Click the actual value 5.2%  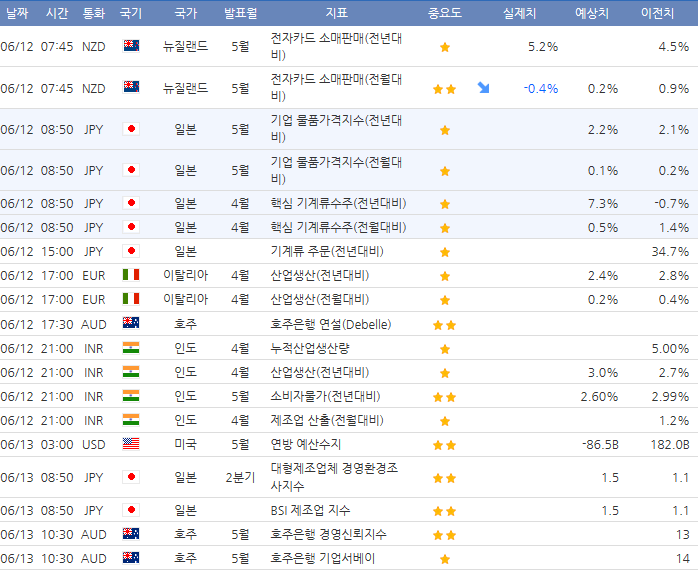click(x=543, y=47)
